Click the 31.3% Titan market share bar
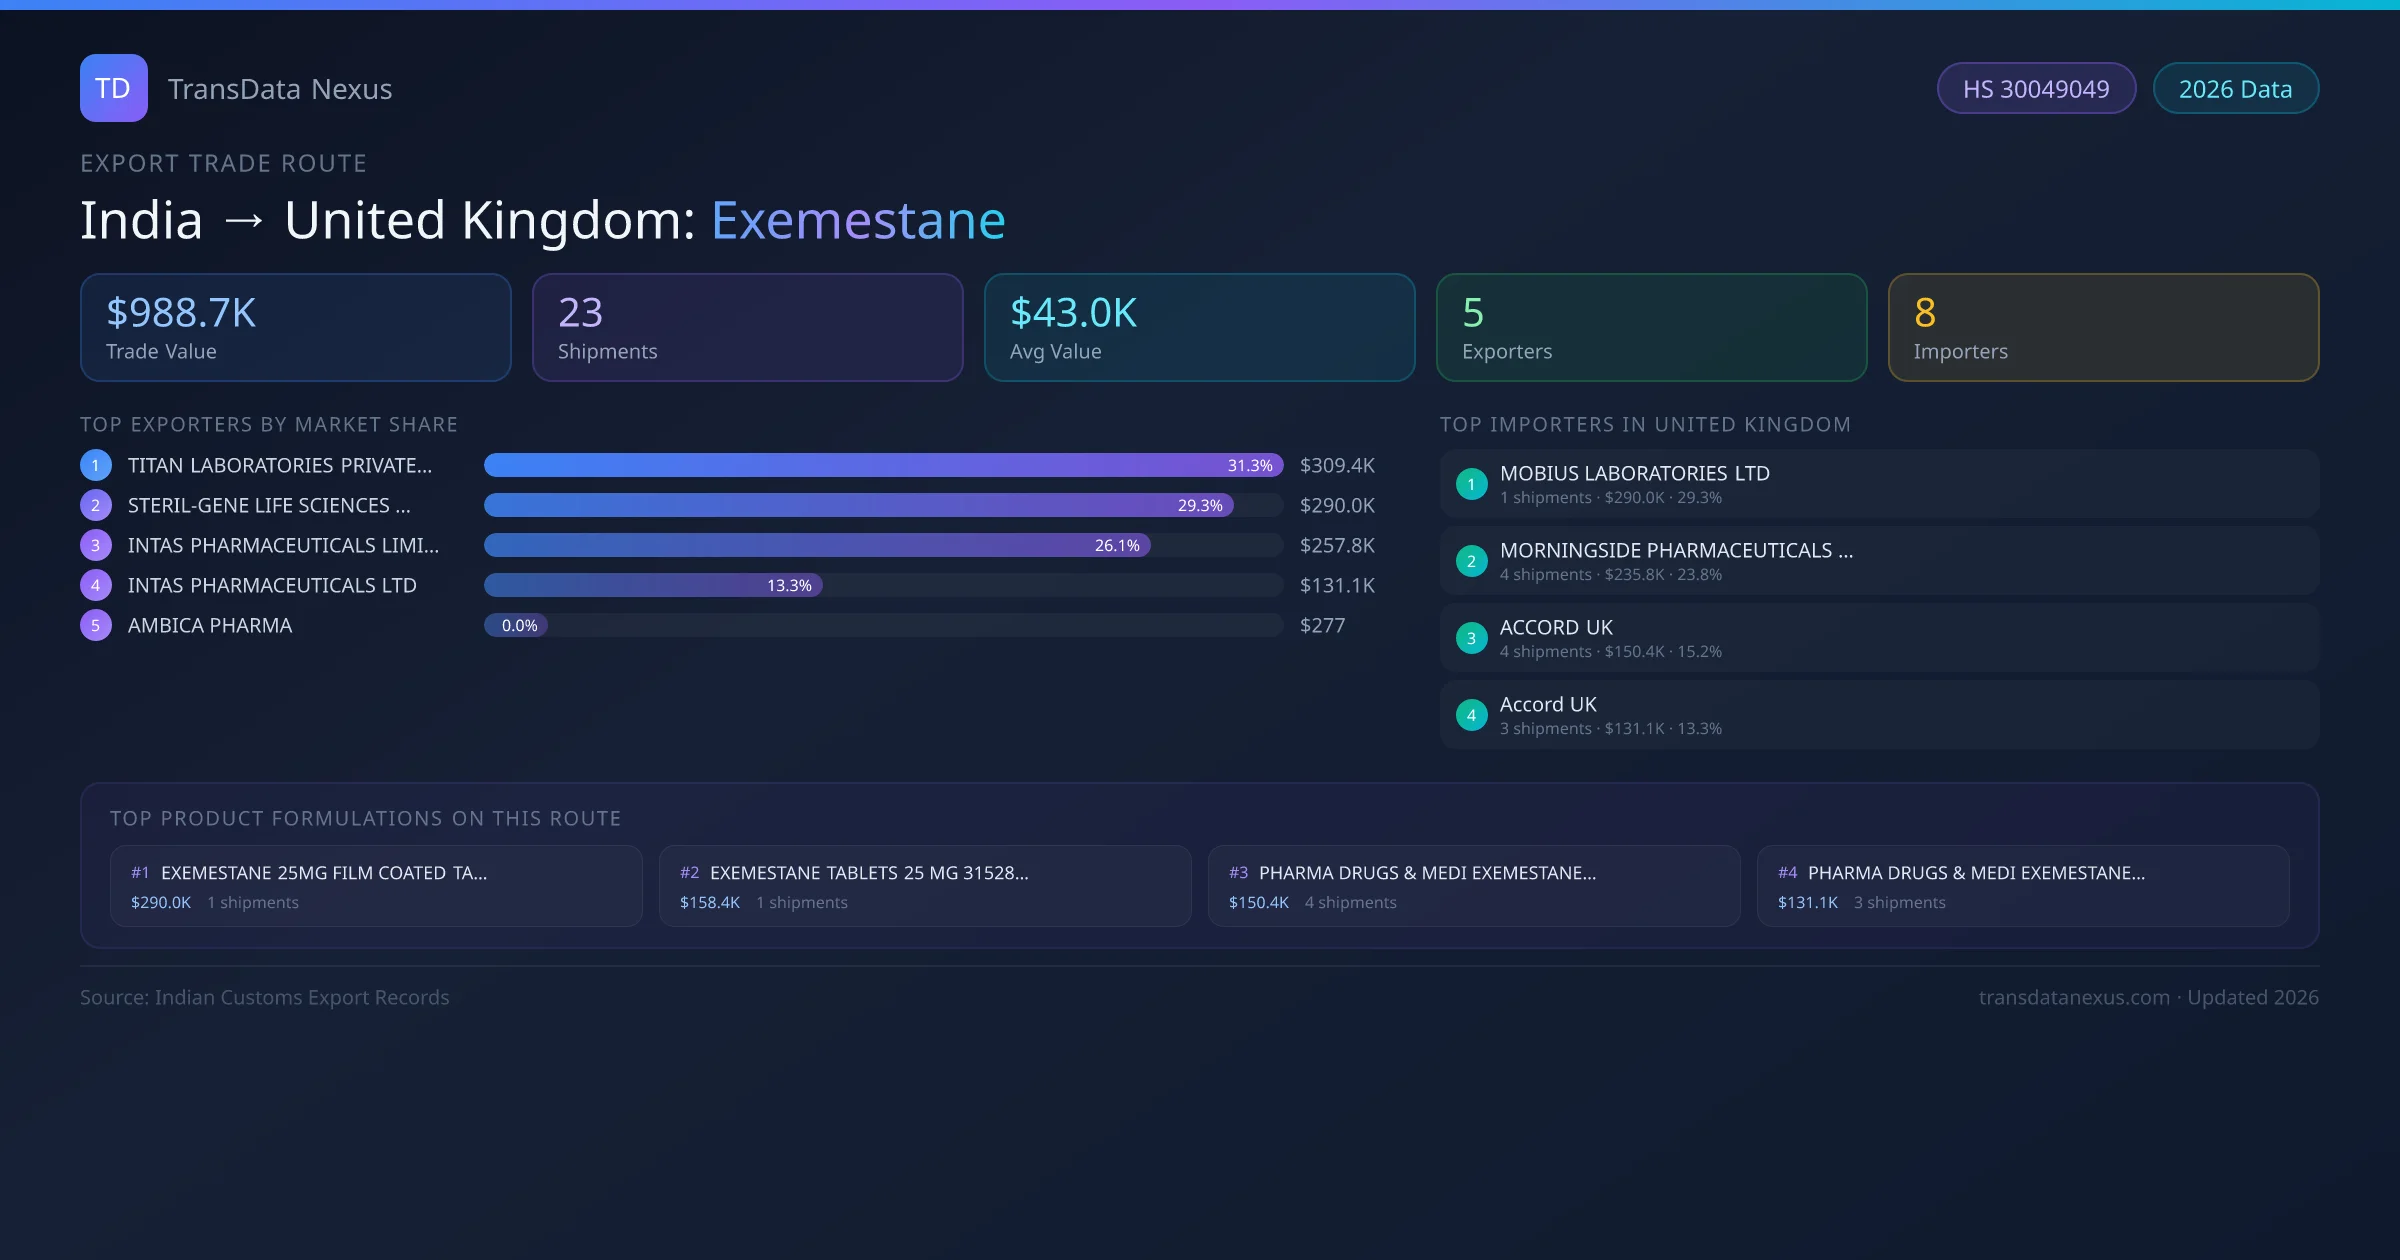This screenshot has height=1260, width=2400. pos(882,465)
